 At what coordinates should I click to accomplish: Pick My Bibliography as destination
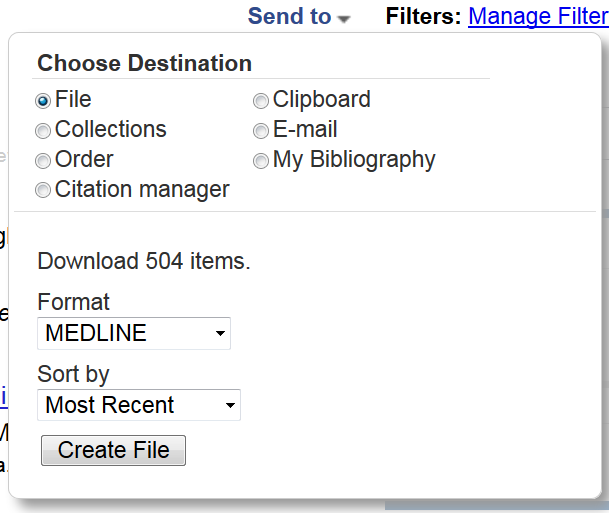point(261,160)
